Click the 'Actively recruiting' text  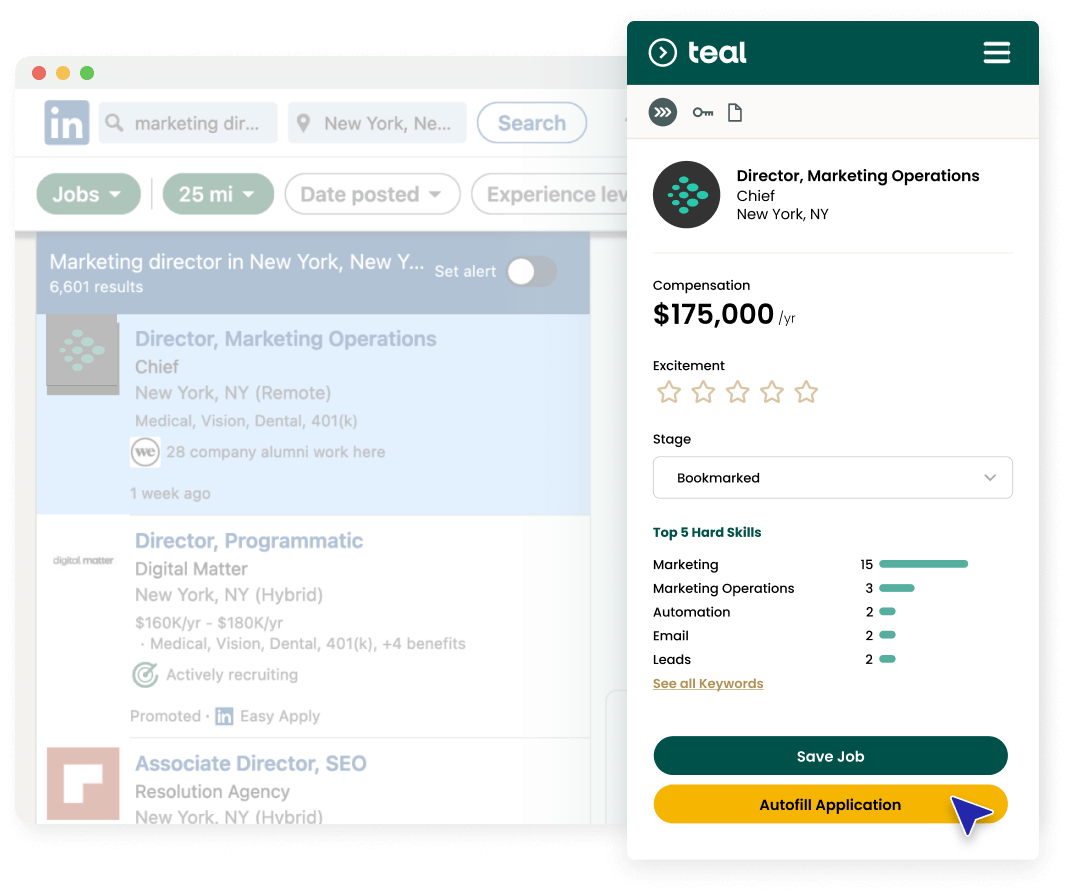coord(232,674)
